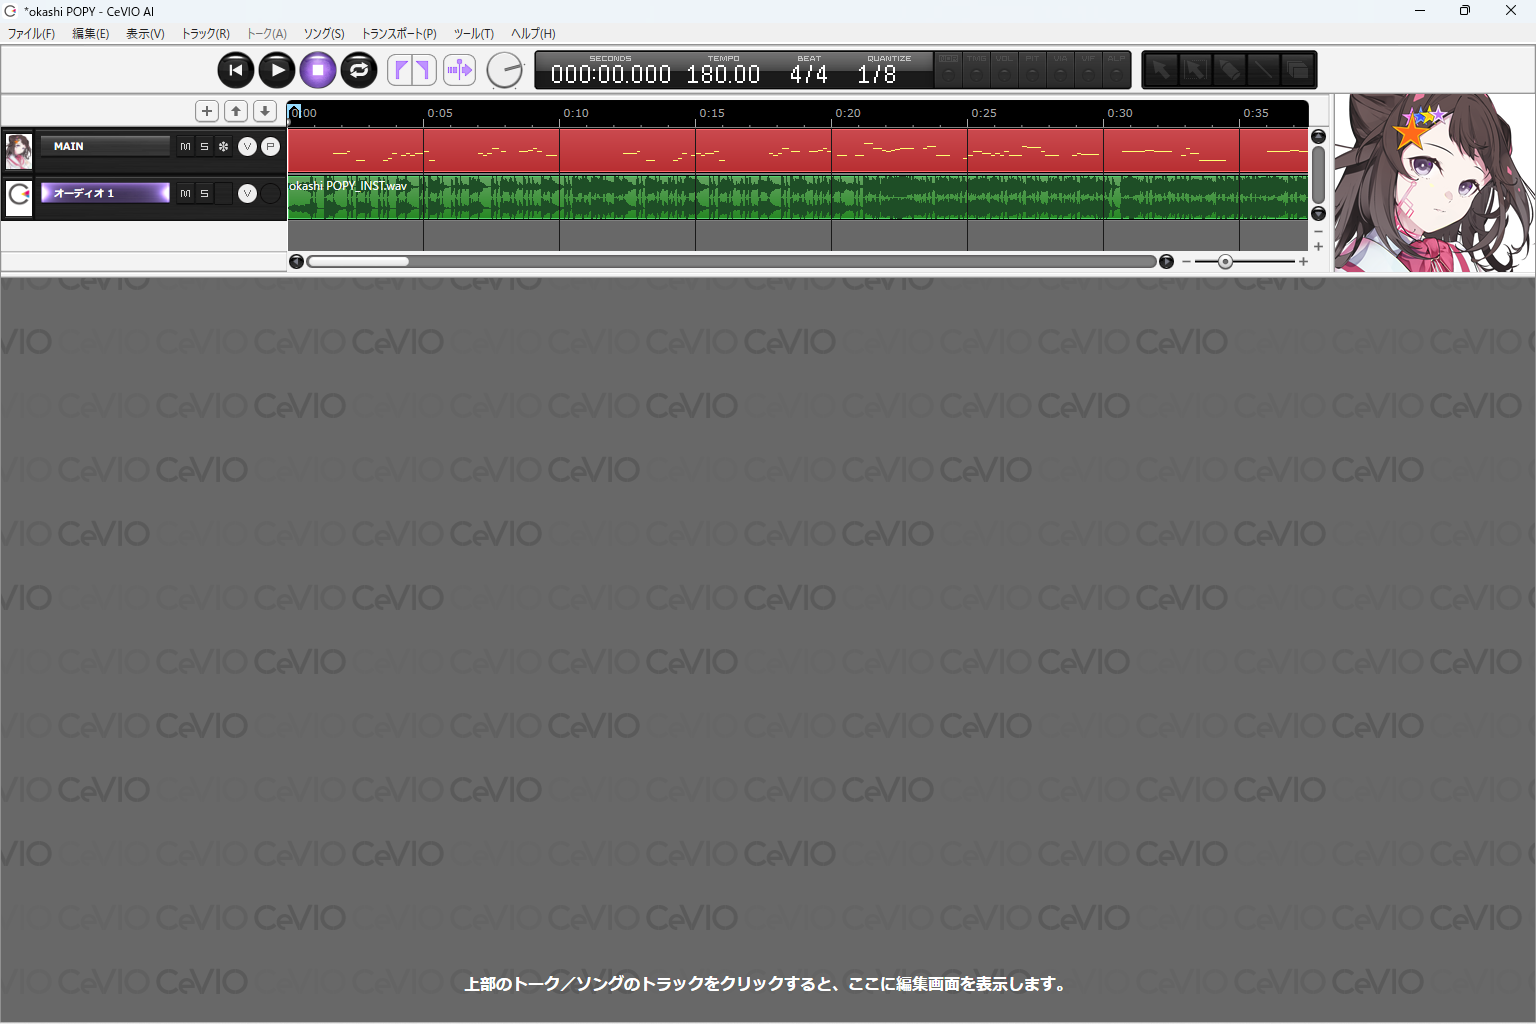Move track down with the arrow button

[265, 111]
